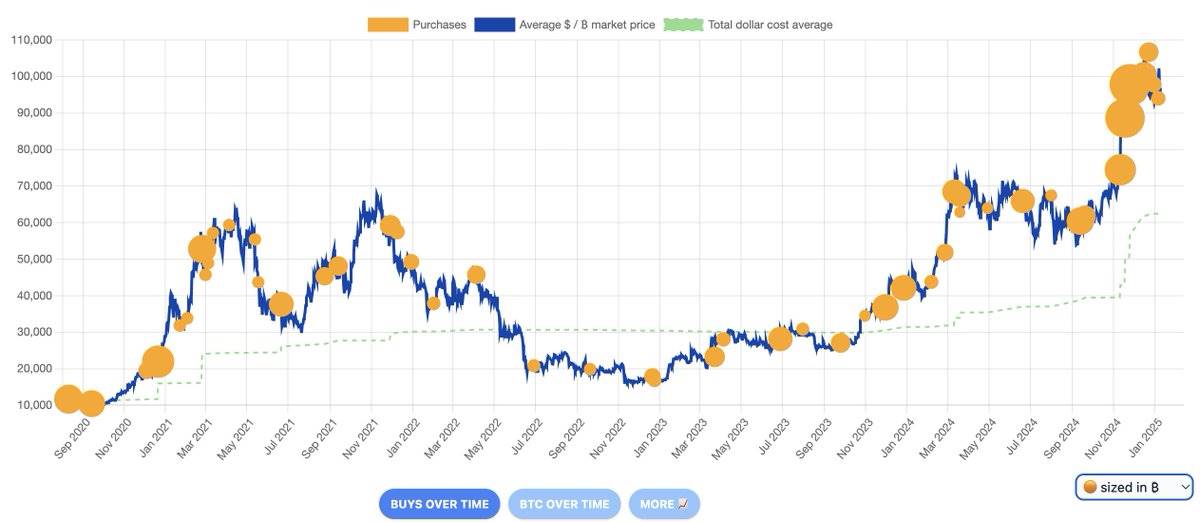
Task: Click the orange coin icon in size selector
Action: [x=1090, y=487]
